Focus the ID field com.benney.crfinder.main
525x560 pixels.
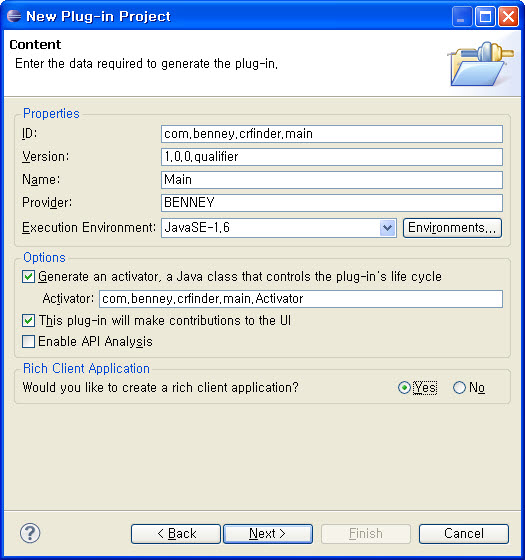coord(332,134)
